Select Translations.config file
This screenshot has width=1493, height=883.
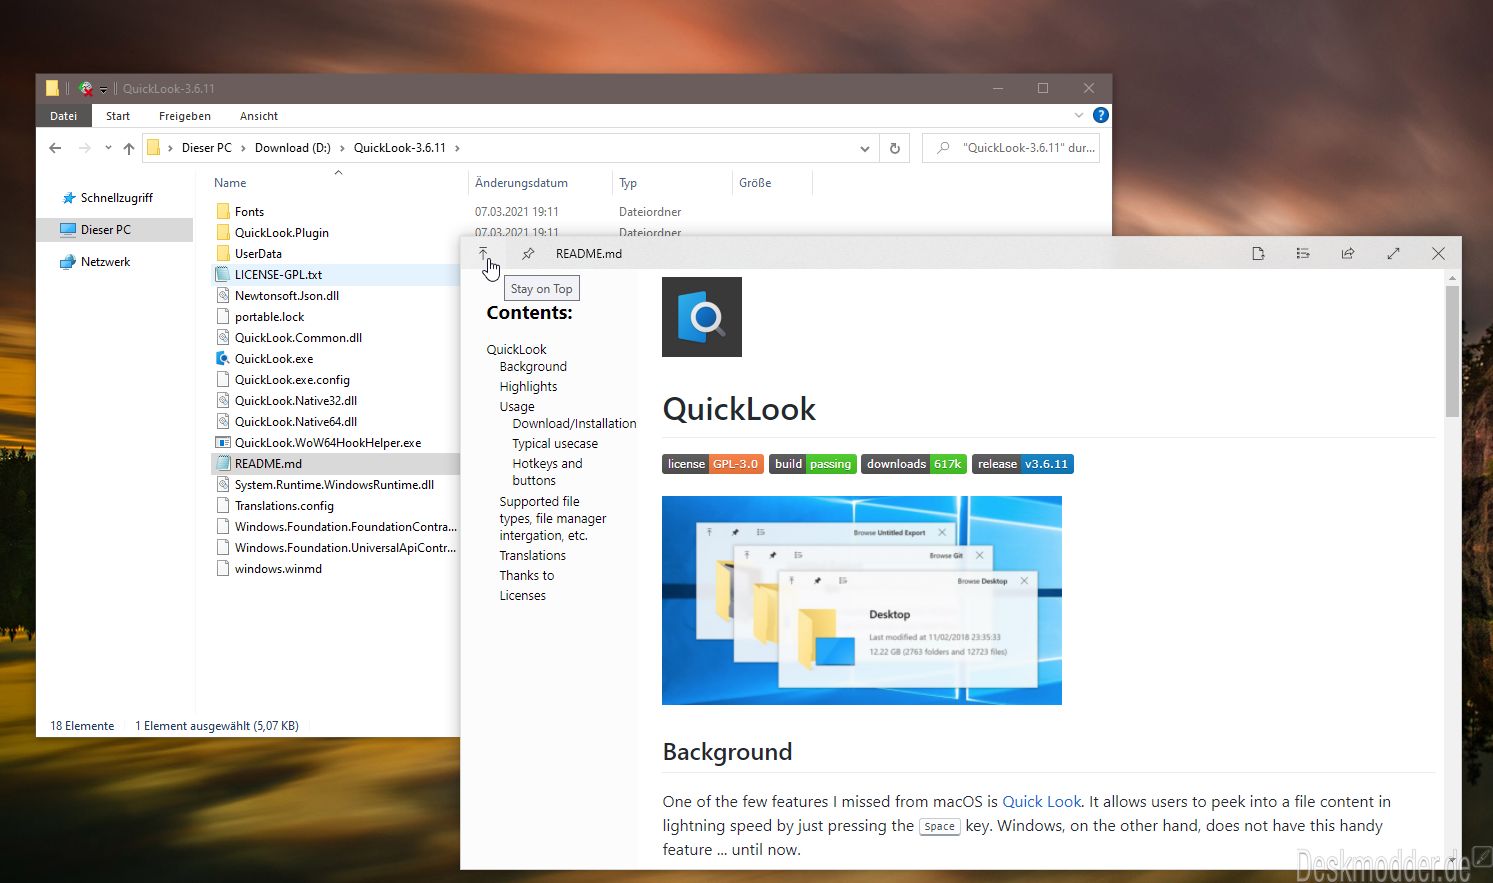point(284,506)
